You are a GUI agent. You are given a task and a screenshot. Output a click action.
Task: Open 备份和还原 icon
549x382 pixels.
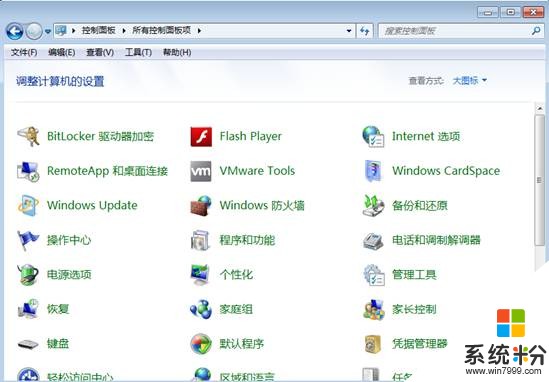(373, 206)
